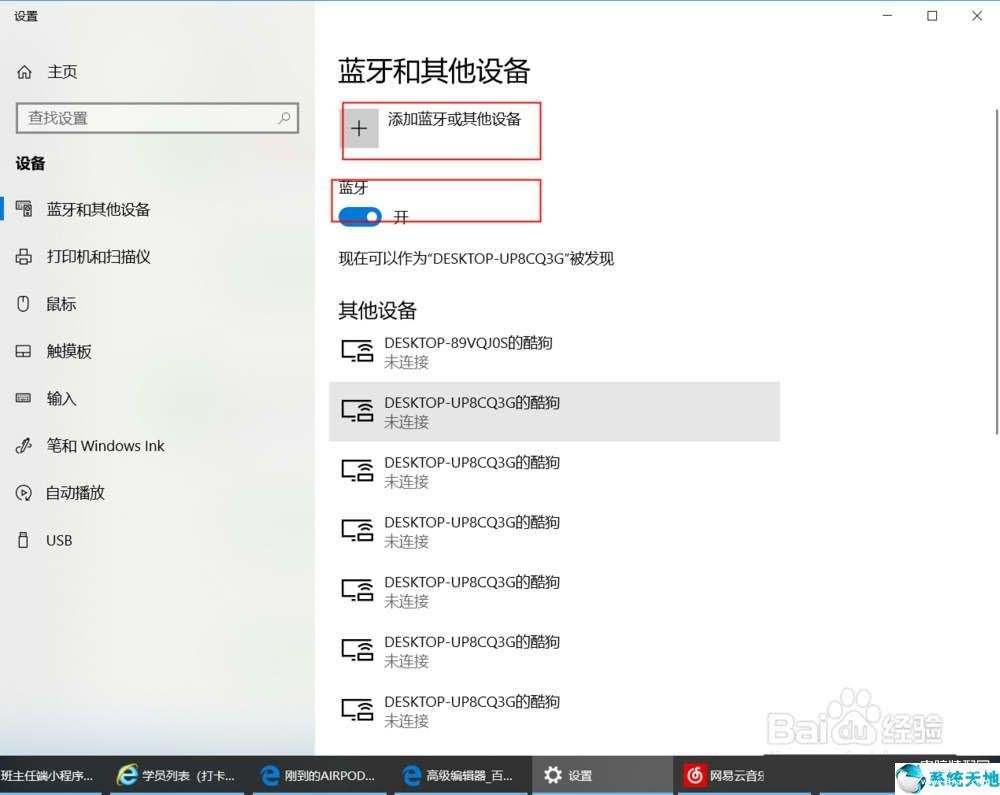
Task: Click the 触摸板 touchpad icon
Action: 23,351
